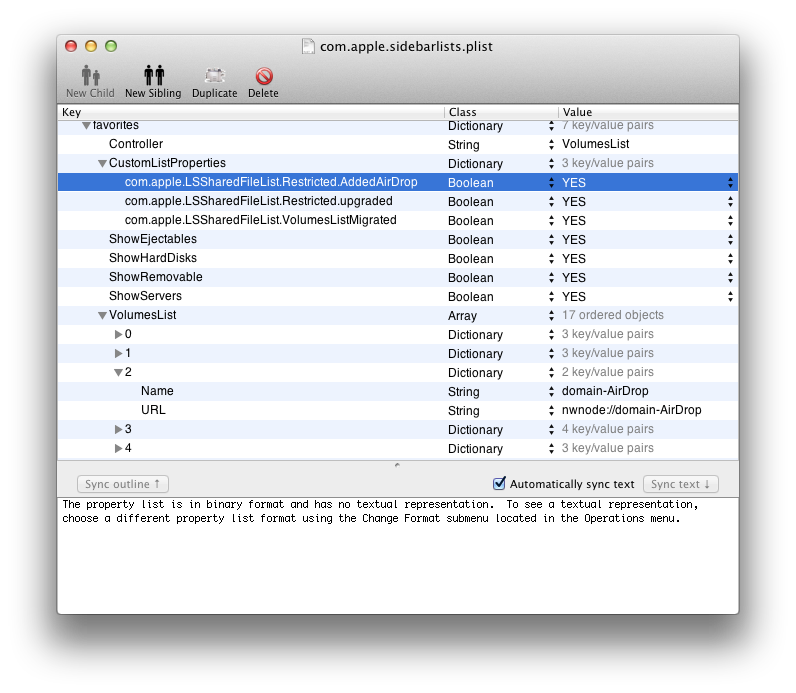
Task: Toggle Automatically sync text checkbox
Action: tap(500, 483)
